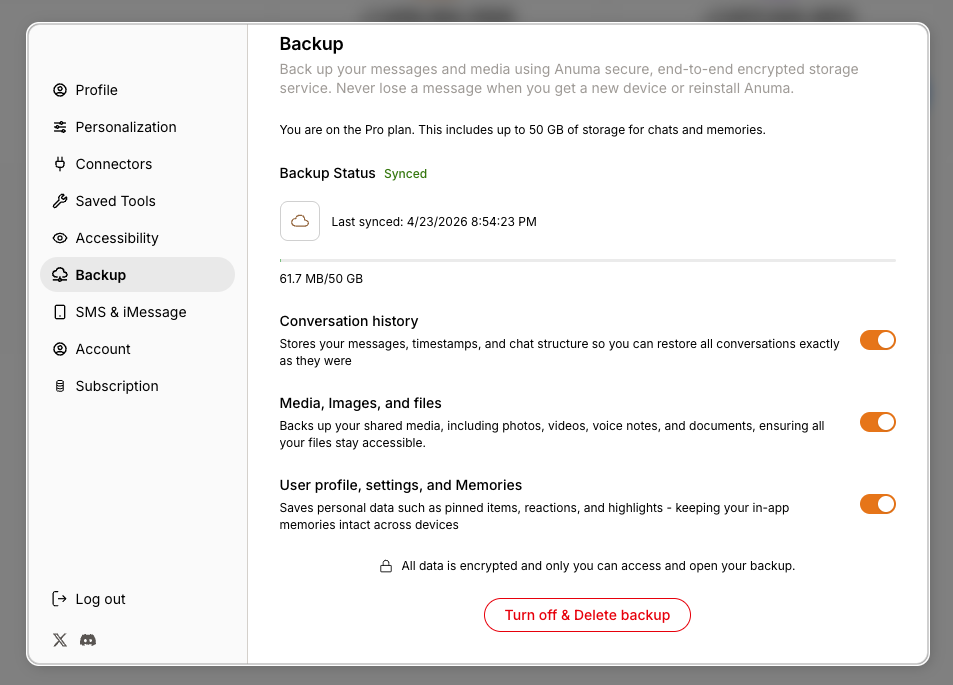Click the cloud icon next to last synced time

(x=299, y=221)
